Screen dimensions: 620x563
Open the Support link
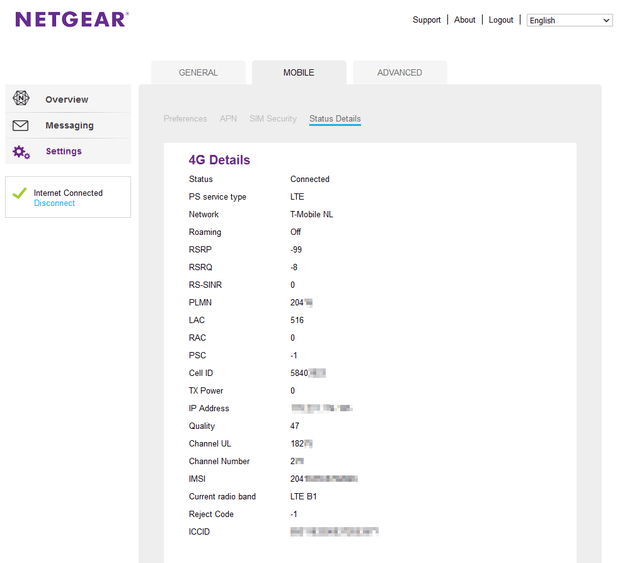pyautogui.click(x=426, y=20)
